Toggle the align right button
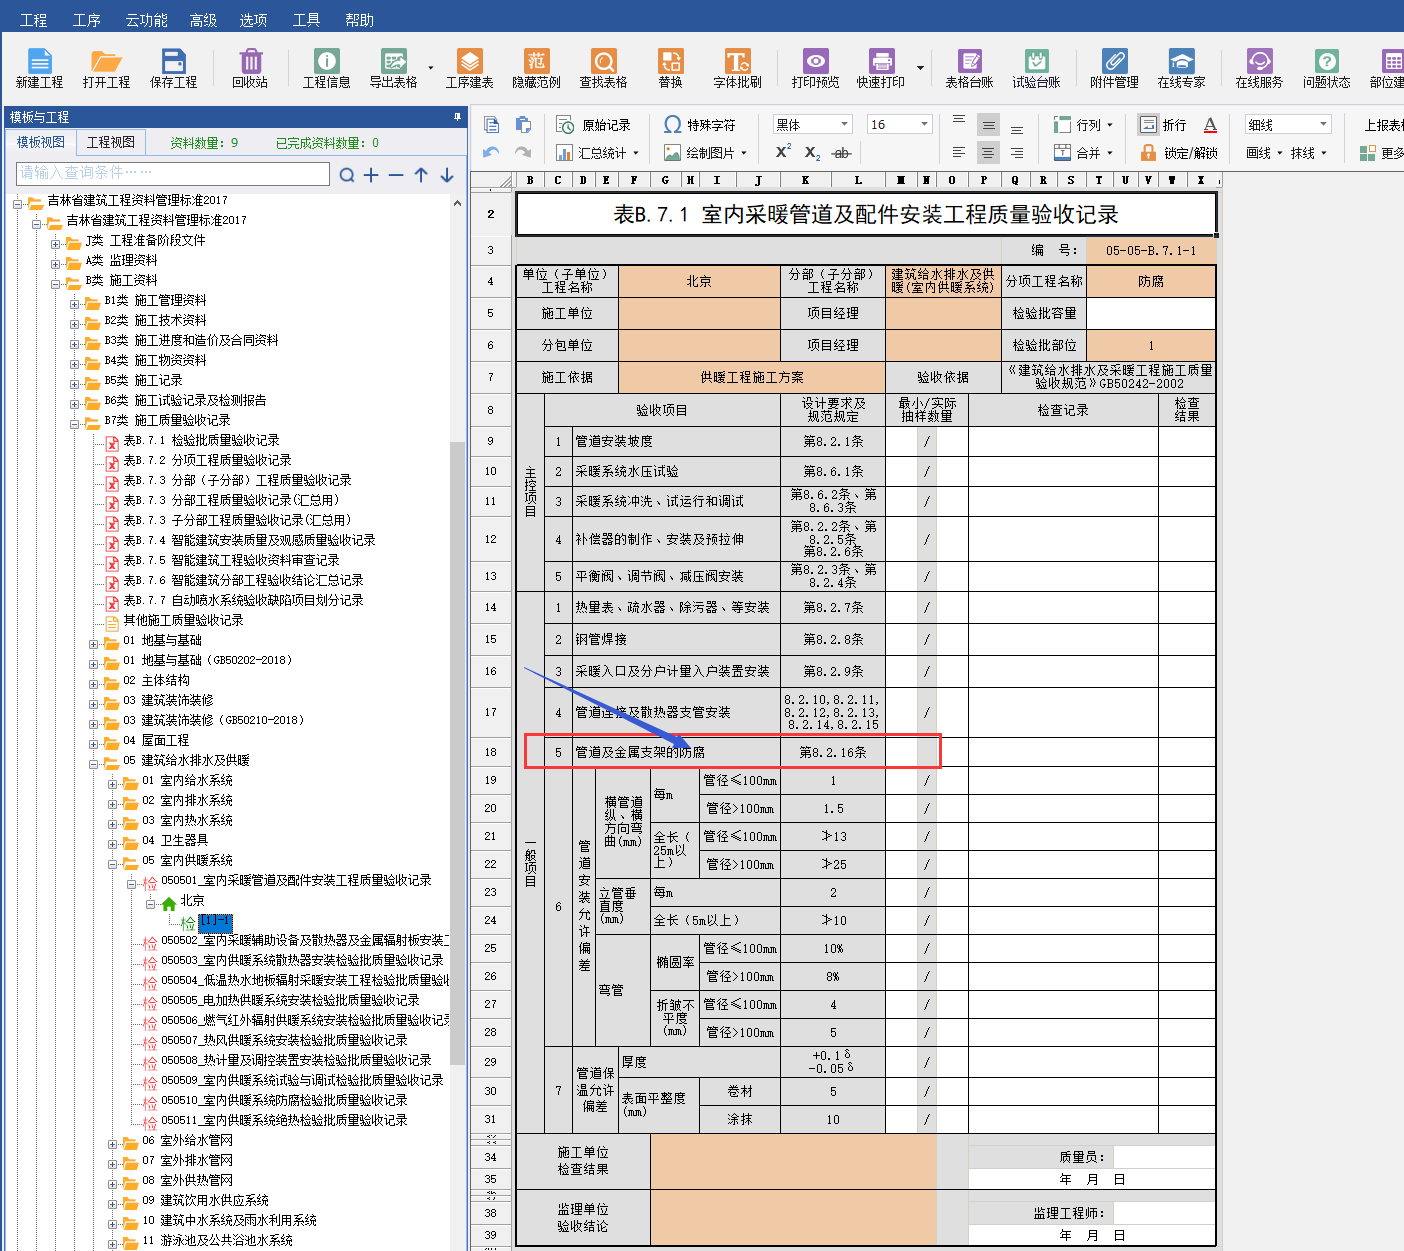The width and height of the screenshot is (1404, 1251). 1017,153
